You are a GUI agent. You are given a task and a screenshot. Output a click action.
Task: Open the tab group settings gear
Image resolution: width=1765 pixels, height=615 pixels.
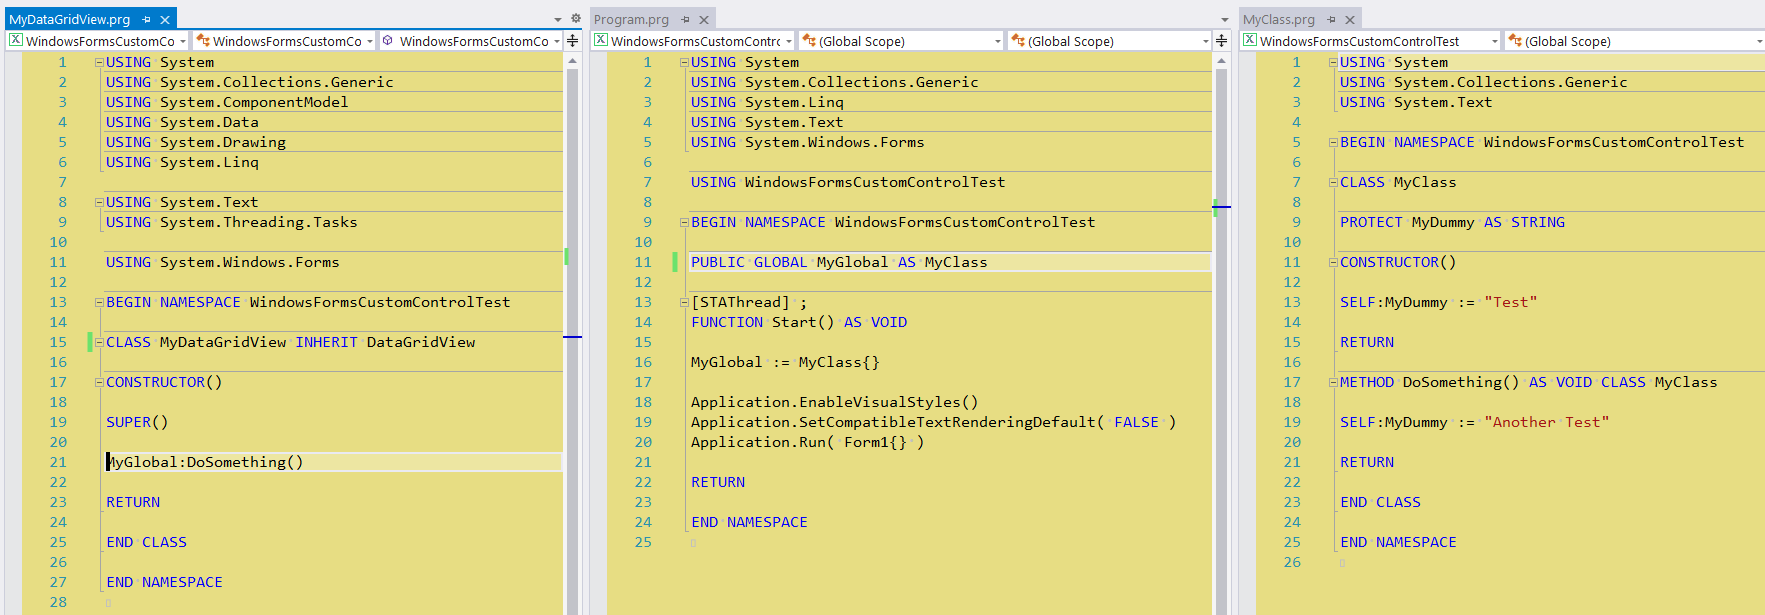pyautogui.click(x=576, y=19)
